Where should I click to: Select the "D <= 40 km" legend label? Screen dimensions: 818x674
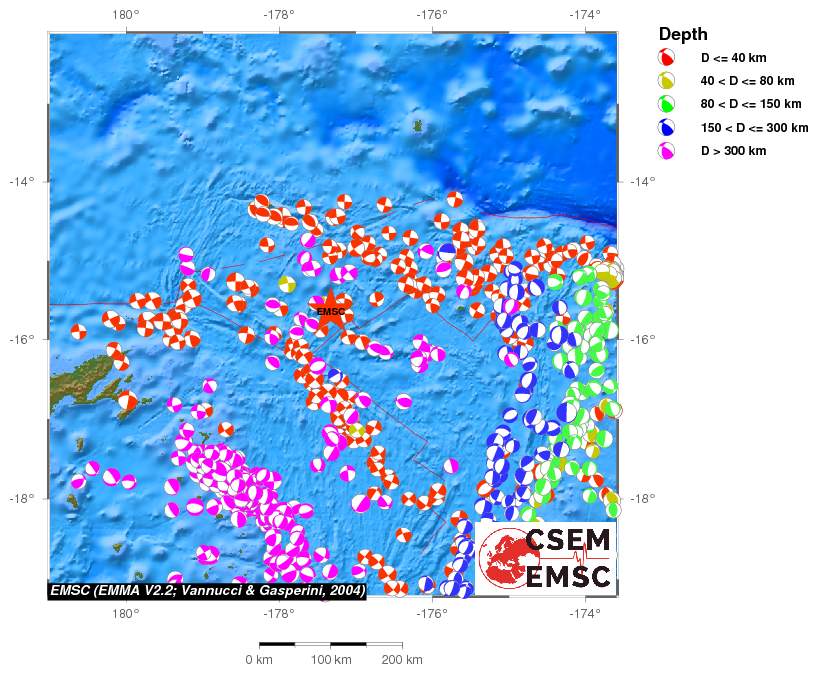734,59
